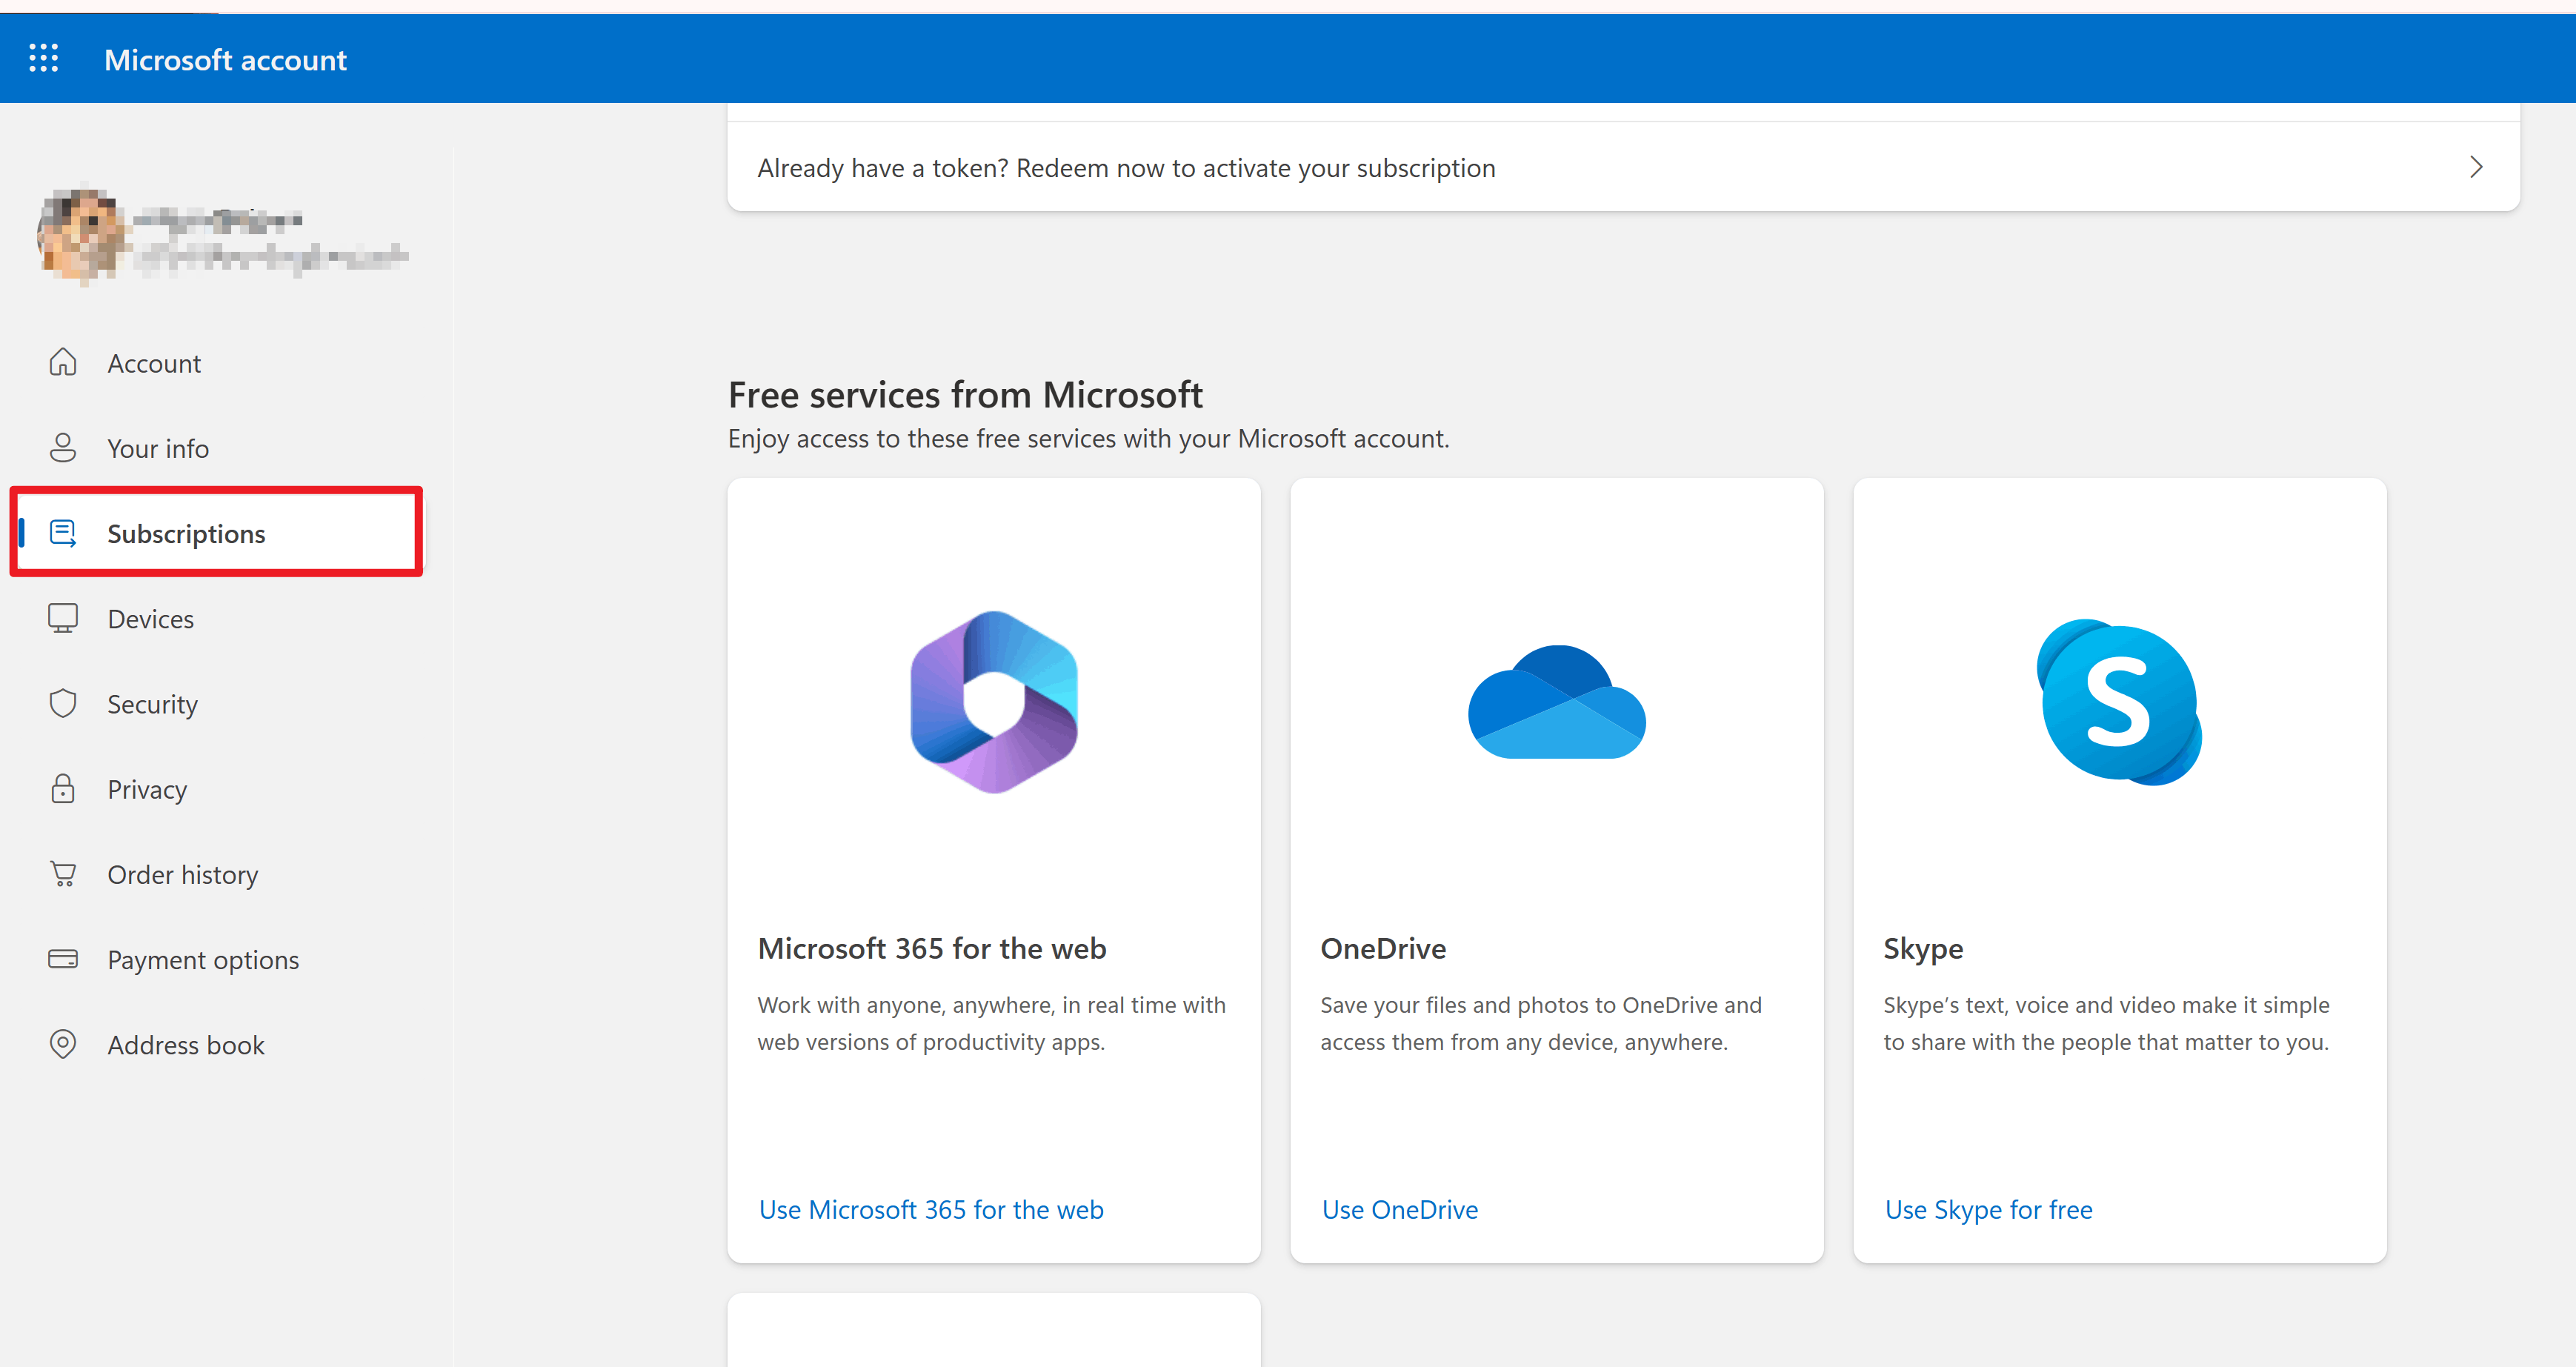
Task: Open the Use Skype for free link
Action: pyautogui.click(x=1988, y=1209)
